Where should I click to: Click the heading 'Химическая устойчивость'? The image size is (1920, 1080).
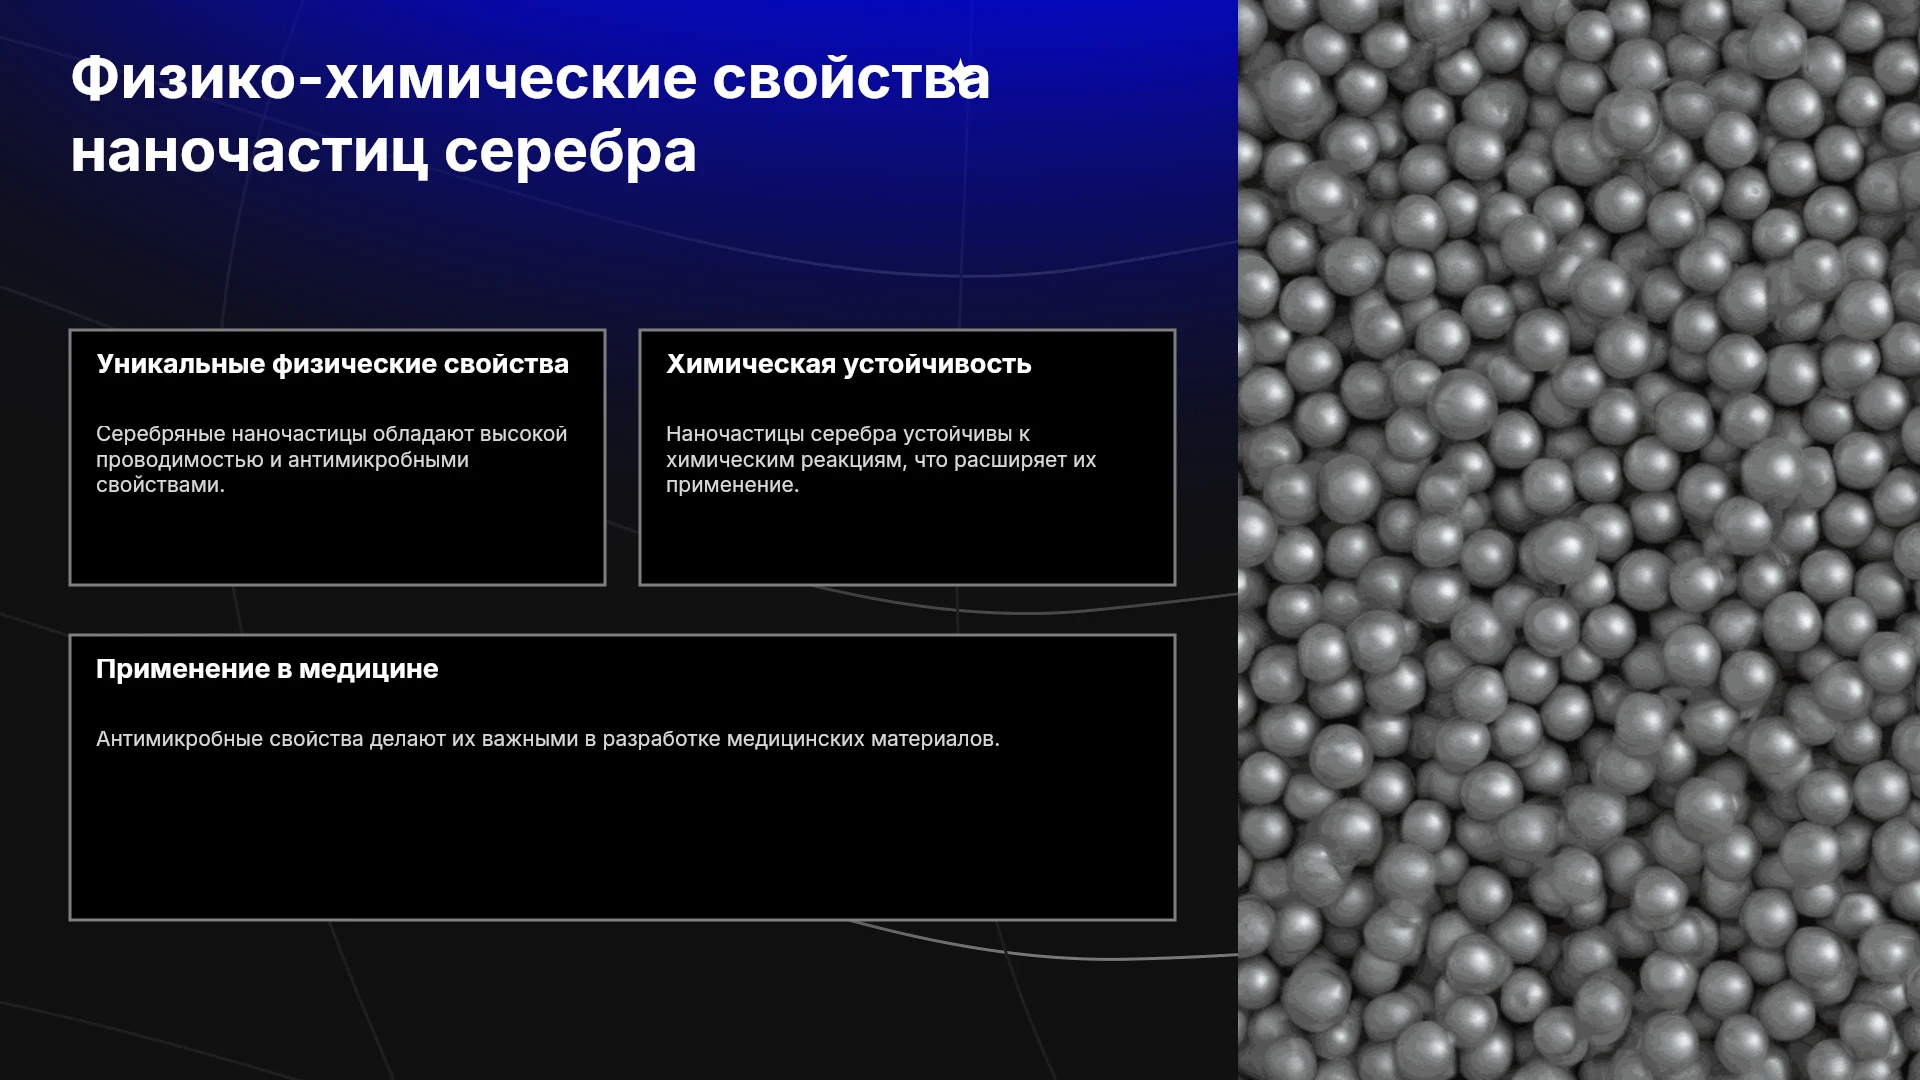848,364
